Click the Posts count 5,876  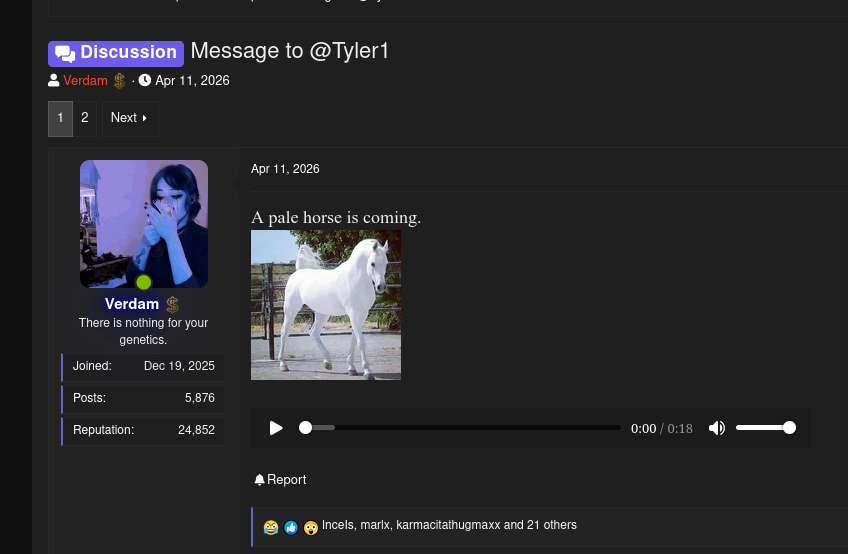pyautogui.click(x=200, y=398)
